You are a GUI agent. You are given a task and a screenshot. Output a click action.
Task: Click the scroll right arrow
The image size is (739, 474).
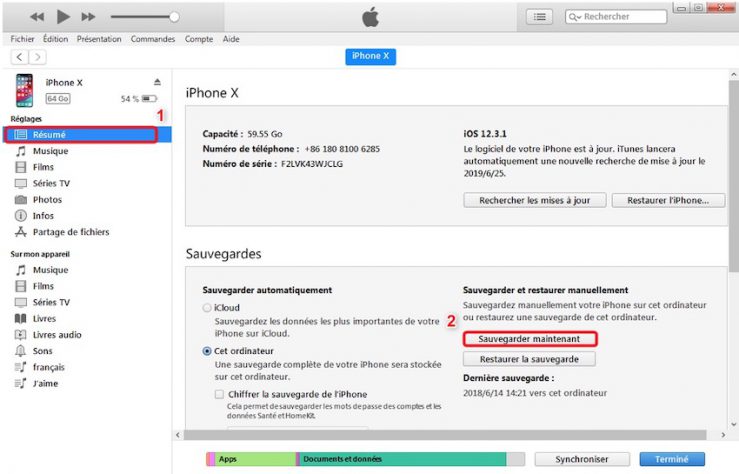click(x=723, y=435)
